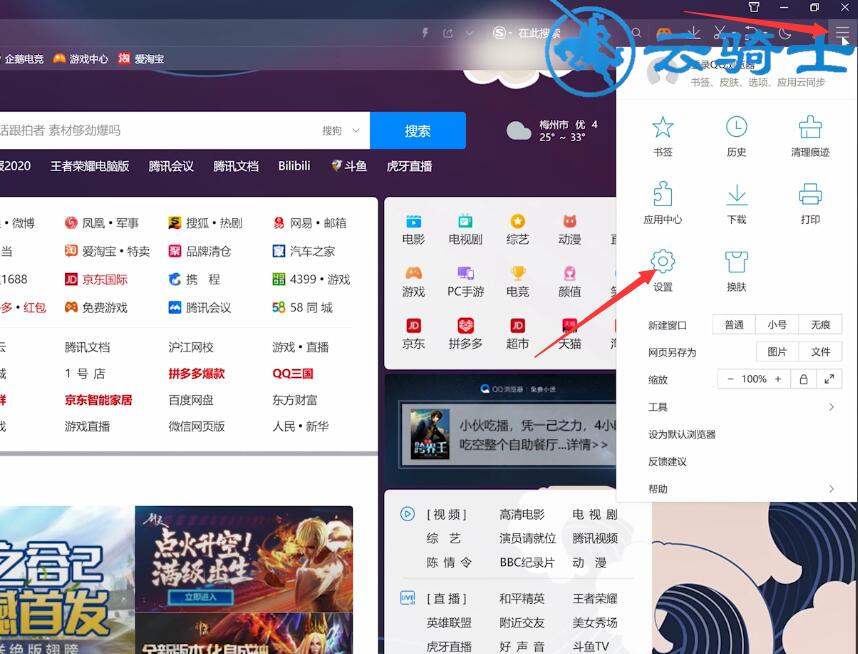Open the 应用中心 app center puzzle icon
The height and width of the screenshot is (654, 858).
pyautogui.click(x=663, y=194)
